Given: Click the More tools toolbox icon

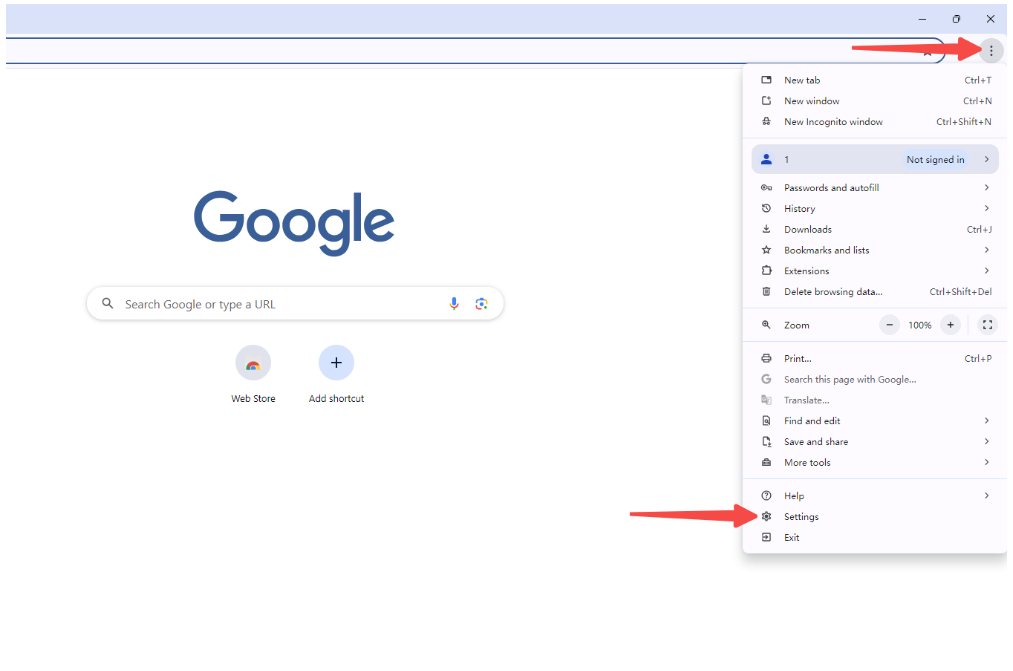Looking at the screenshot, I should pyautogui.click(x=766, y=462).
